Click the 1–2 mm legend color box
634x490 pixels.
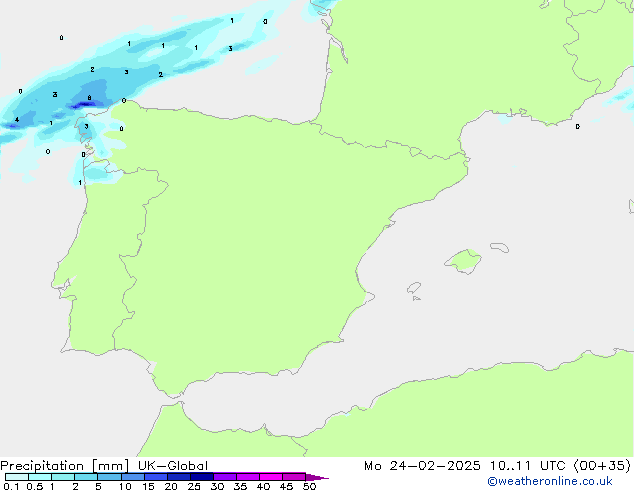click(x=63, y=477)
